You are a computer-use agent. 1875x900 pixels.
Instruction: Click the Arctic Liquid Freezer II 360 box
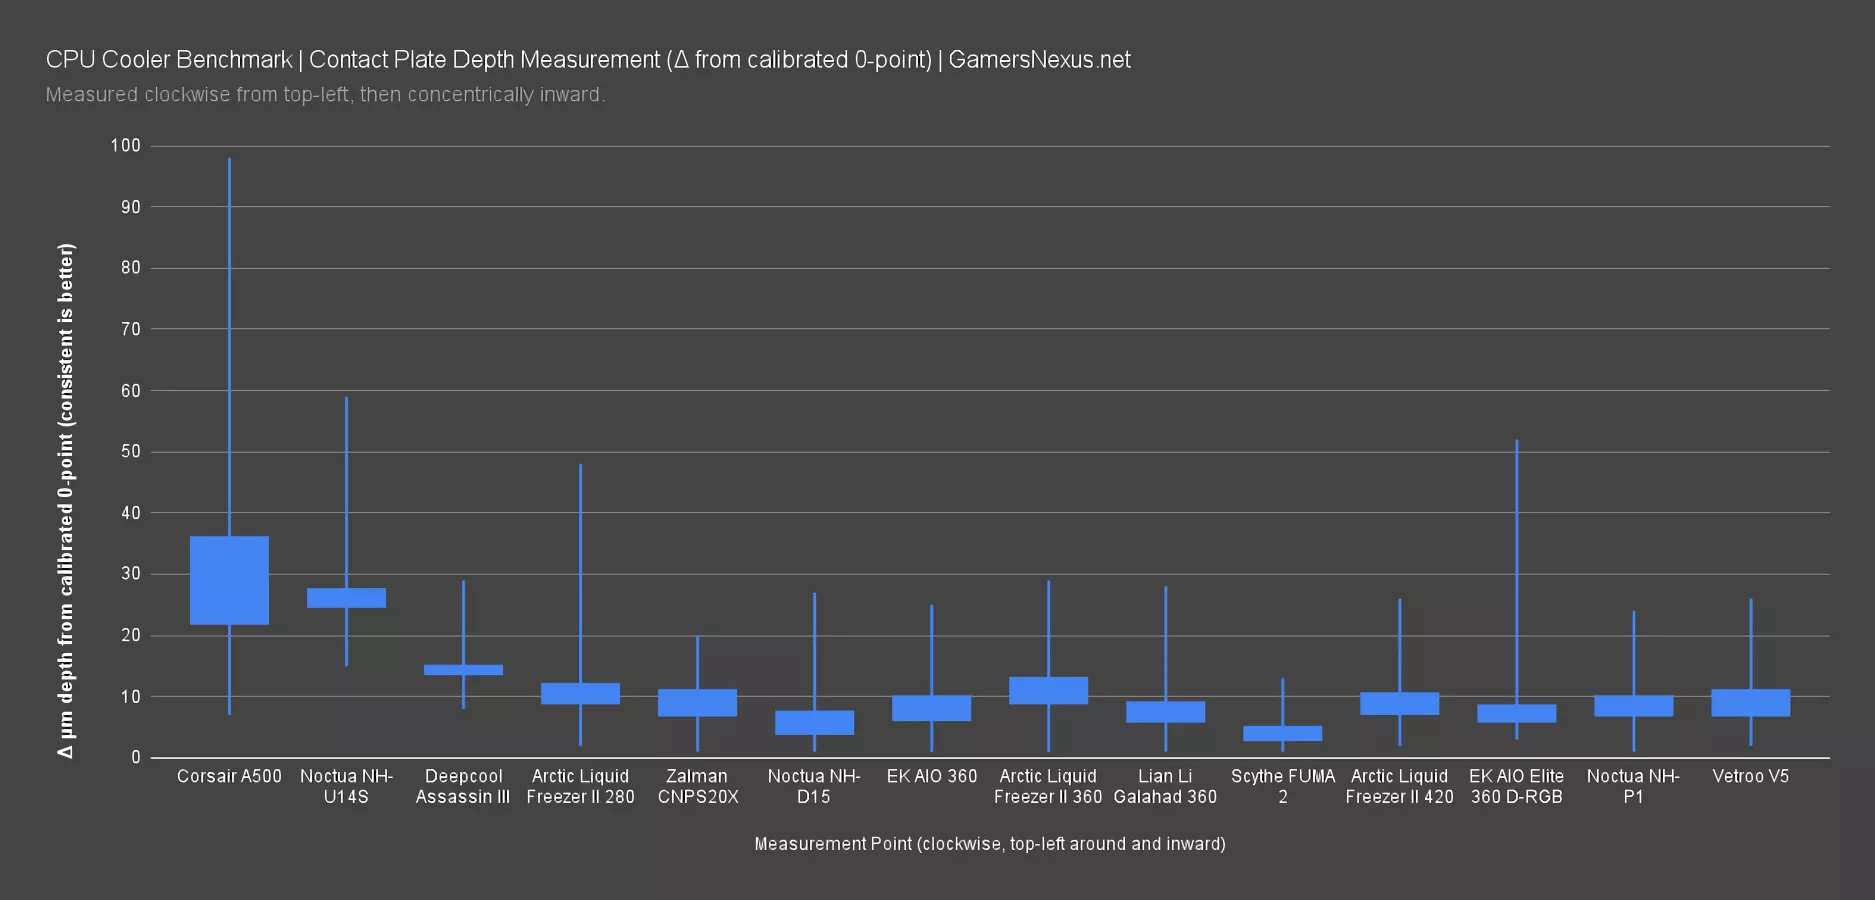click(x=1048, y=690)
